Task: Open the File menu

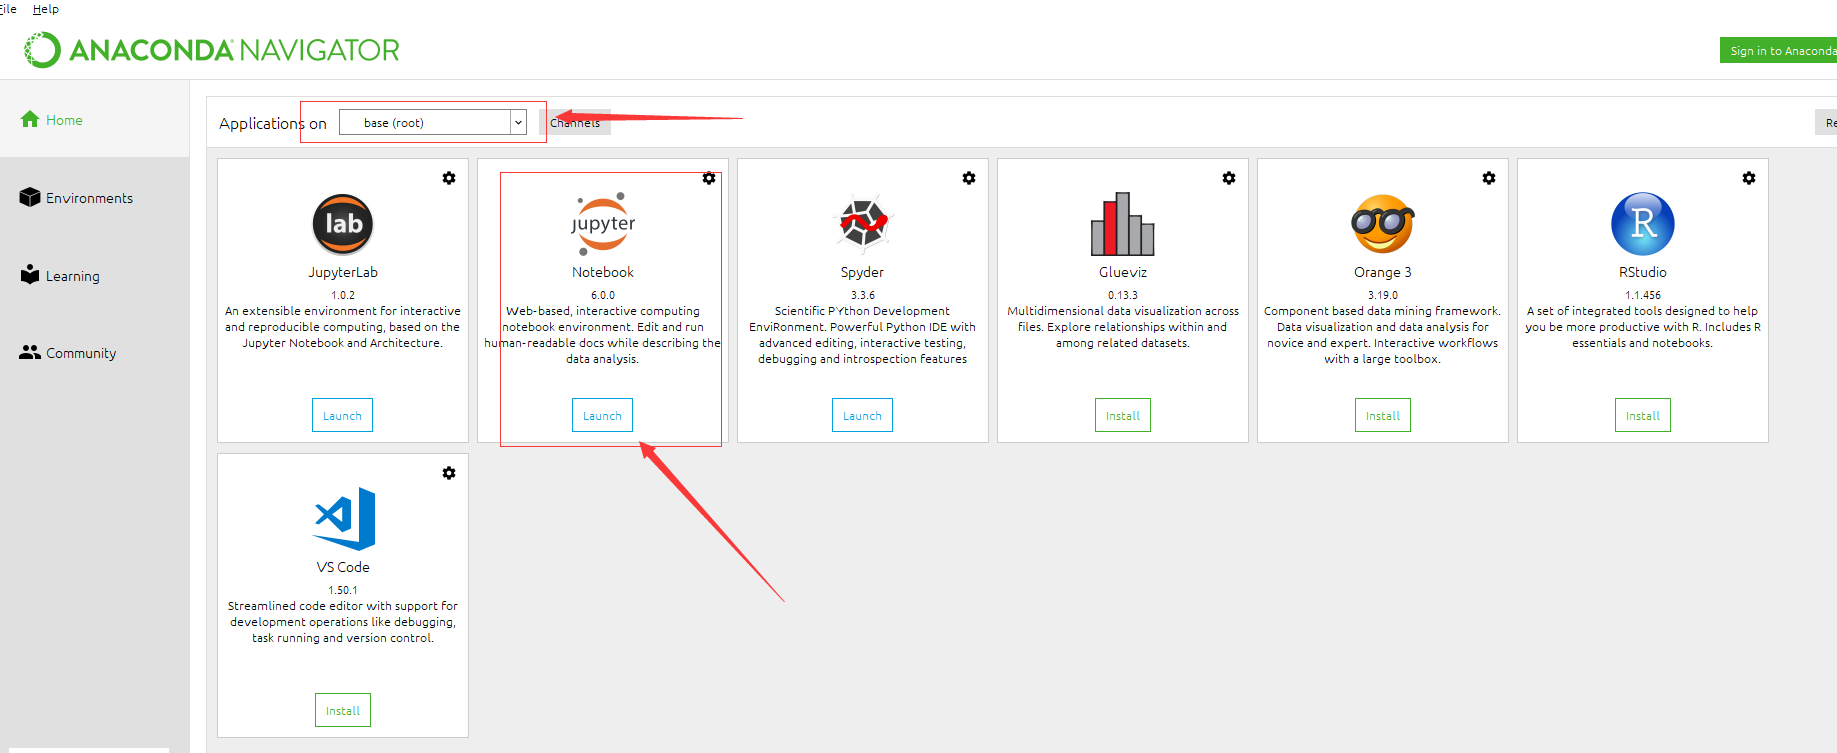Action: coord(8,9)
